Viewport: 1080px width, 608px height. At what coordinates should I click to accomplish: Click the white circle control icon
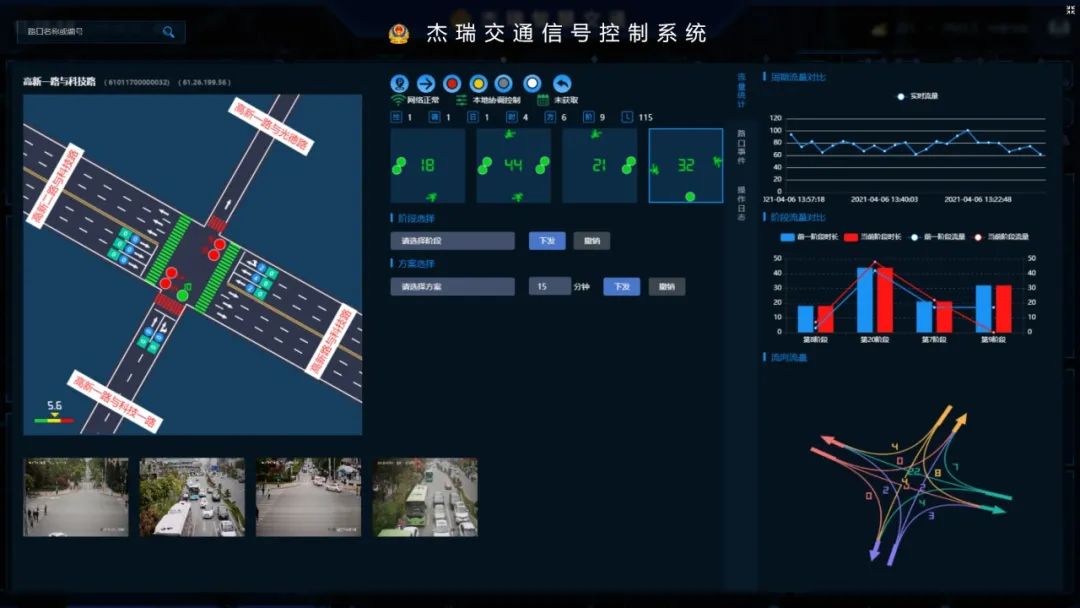(533, 84)
